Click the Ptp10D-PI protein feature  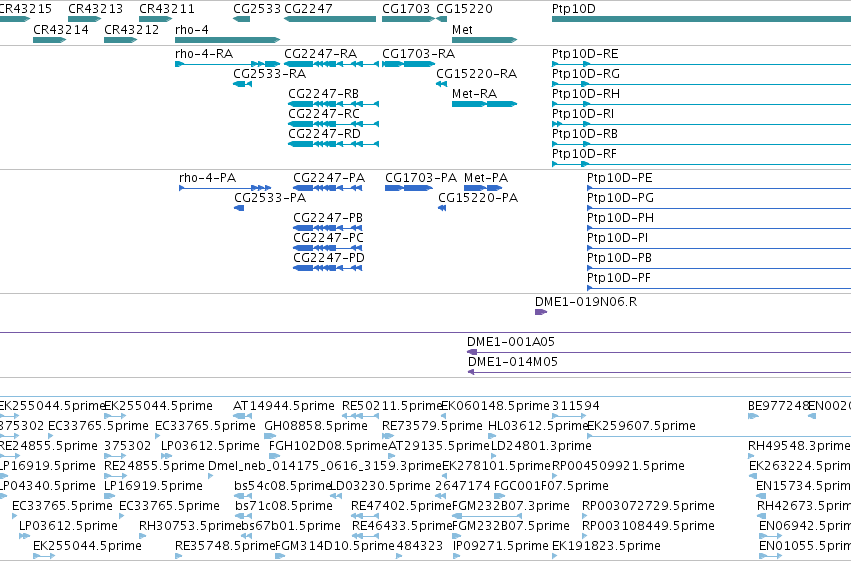[719, 248]
